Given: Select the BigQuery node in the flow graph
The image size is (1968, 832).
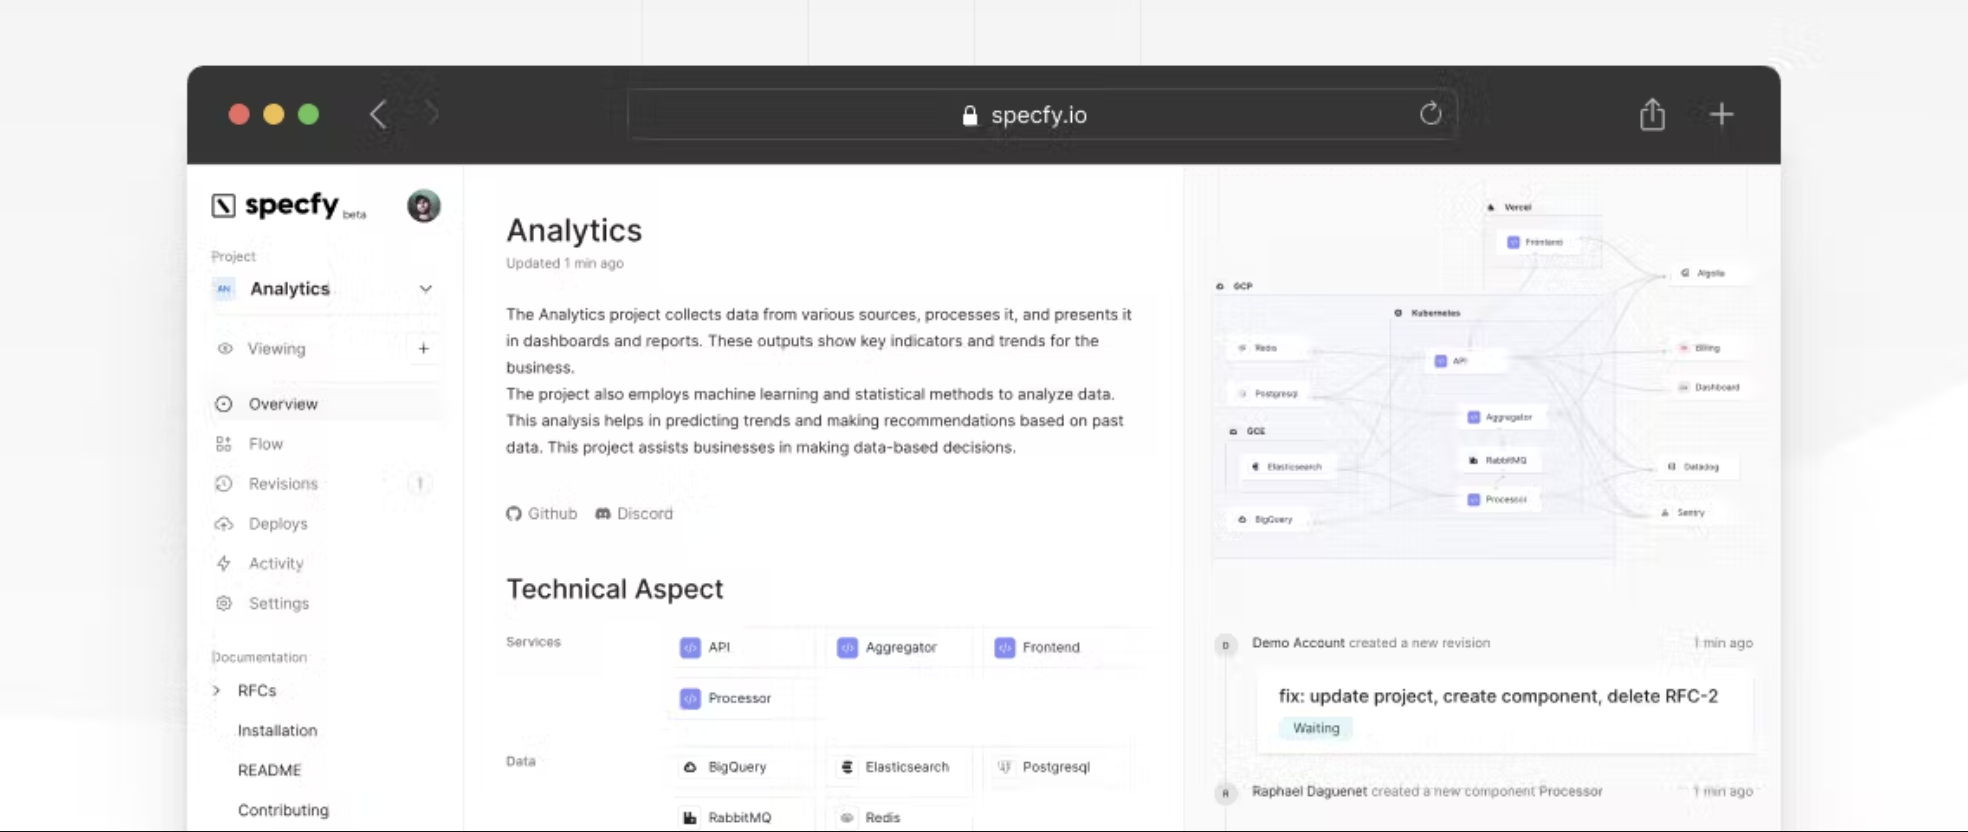Looking at the screenshot, I should click(1267, 520).
